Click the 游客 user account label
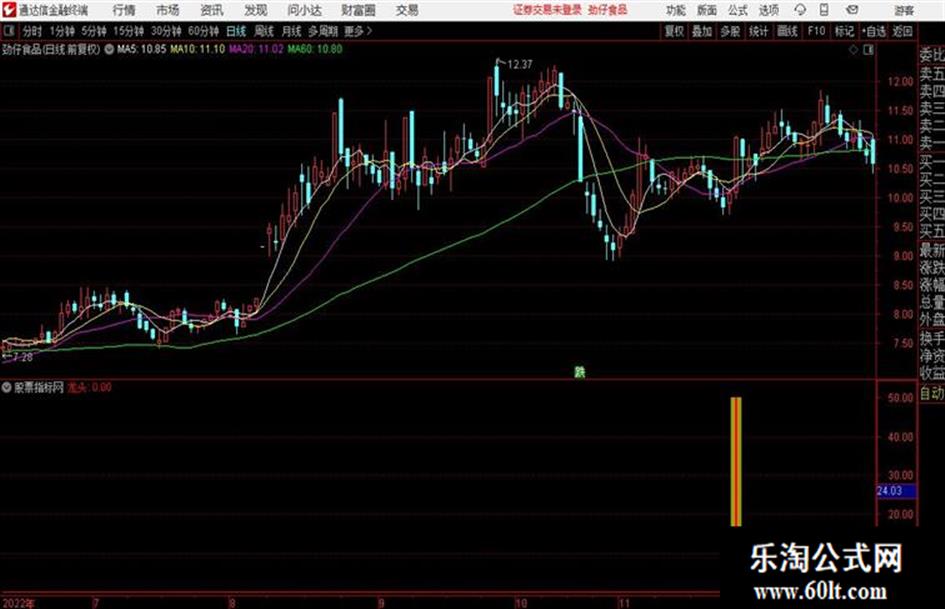The image size is (945, 609). [x=904, y=10]
